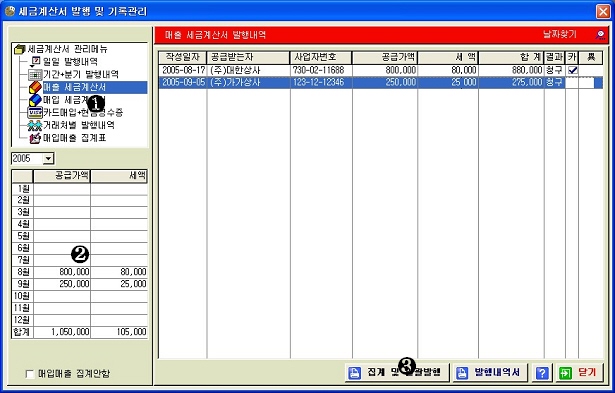Uncheck the 카 checkbox for (주)대한상사
The image size is (615, 393).
click(x=573, y=70)
